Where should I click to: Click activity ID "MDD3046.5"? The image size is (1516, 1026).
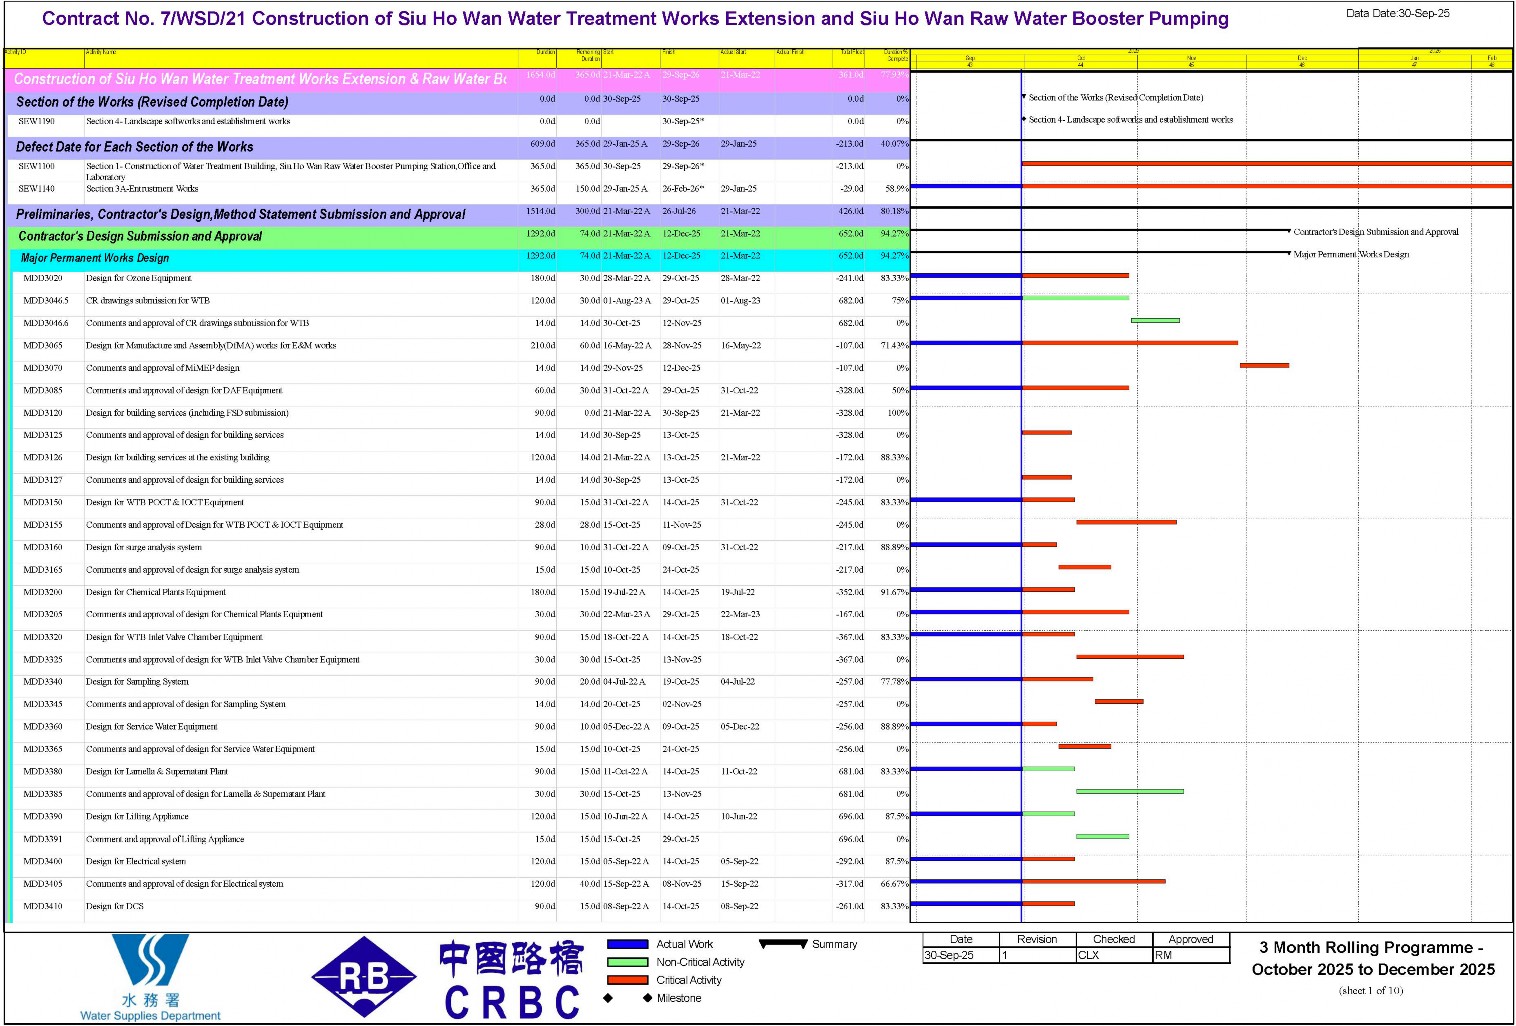[x=46, y=300]
